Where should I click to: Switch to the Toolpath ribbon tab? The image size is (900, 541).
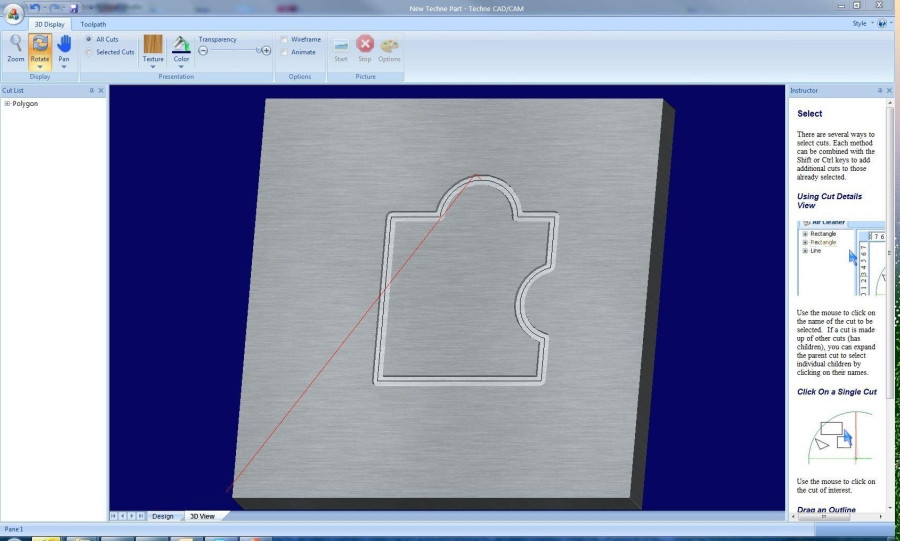pos(93,24)
